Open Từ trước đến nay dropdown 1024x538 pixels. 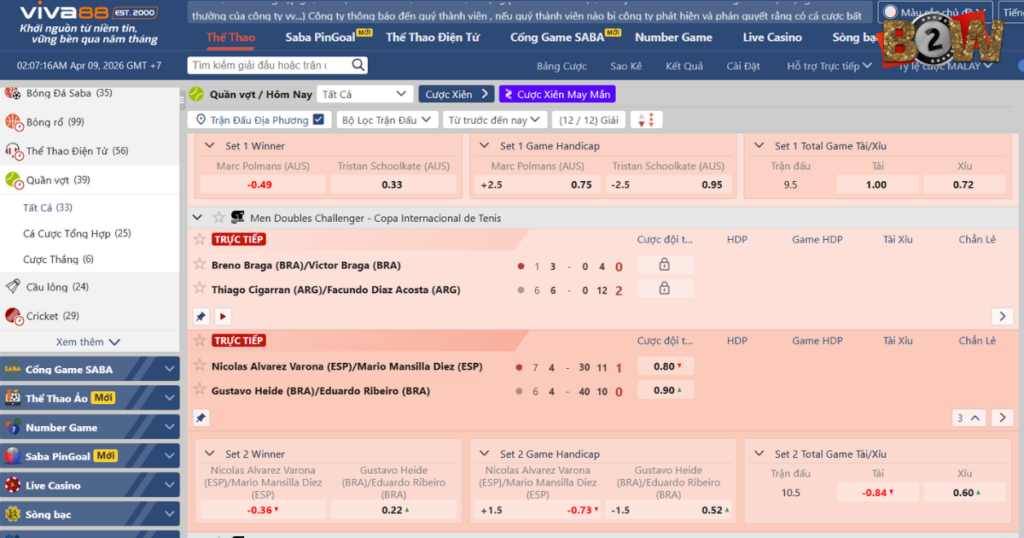tap(494, 120)
